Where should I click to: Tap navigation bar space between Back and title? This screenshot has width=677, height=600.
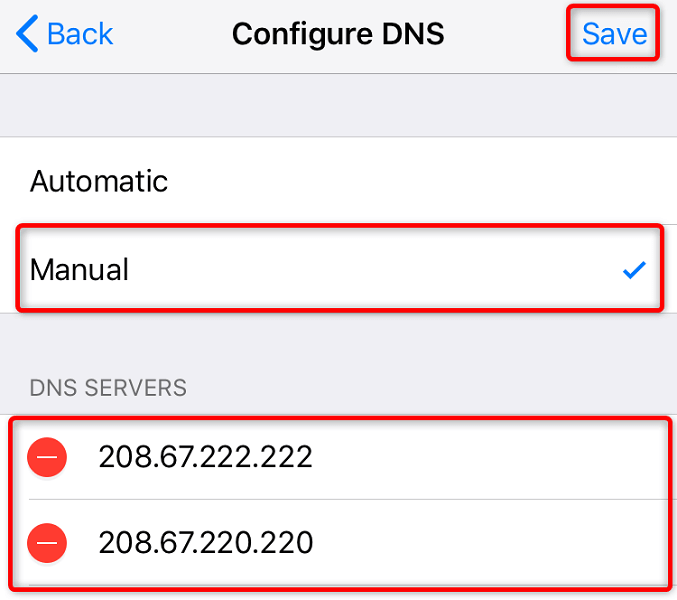tap(170, 34)
